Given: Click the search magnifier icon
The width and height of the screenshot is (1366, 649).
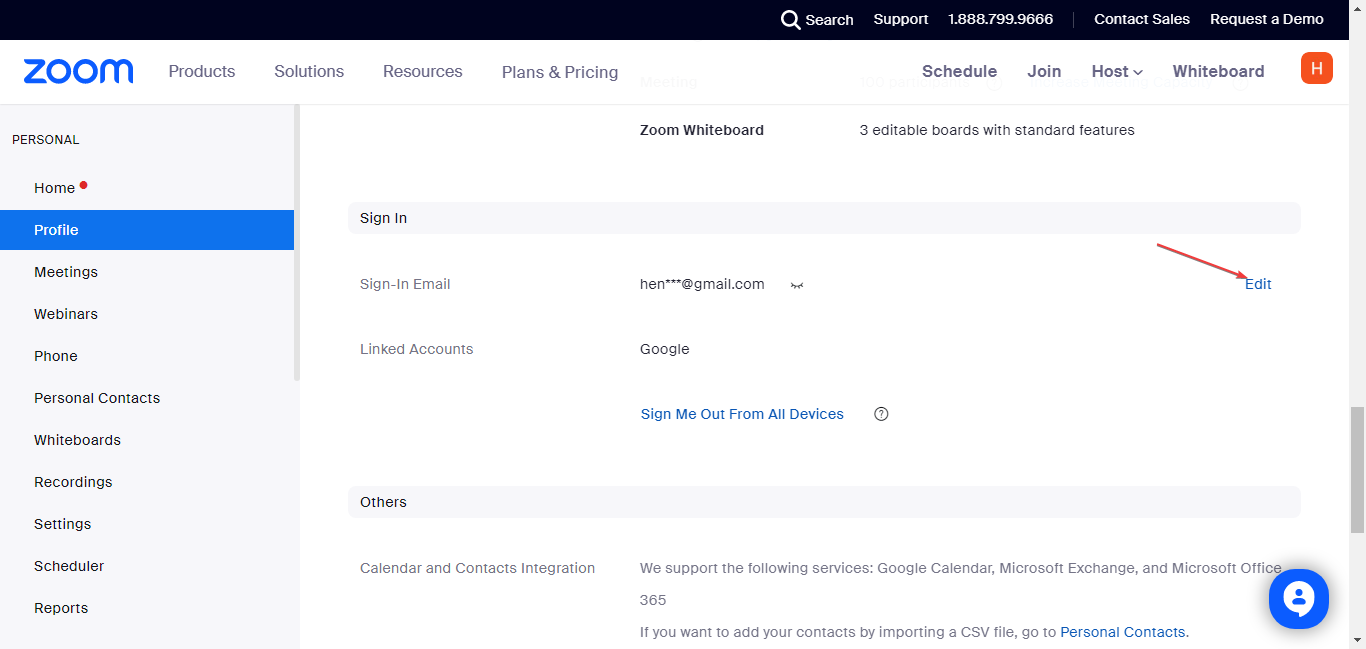Looking at the screenshot, I should point(791,20).
